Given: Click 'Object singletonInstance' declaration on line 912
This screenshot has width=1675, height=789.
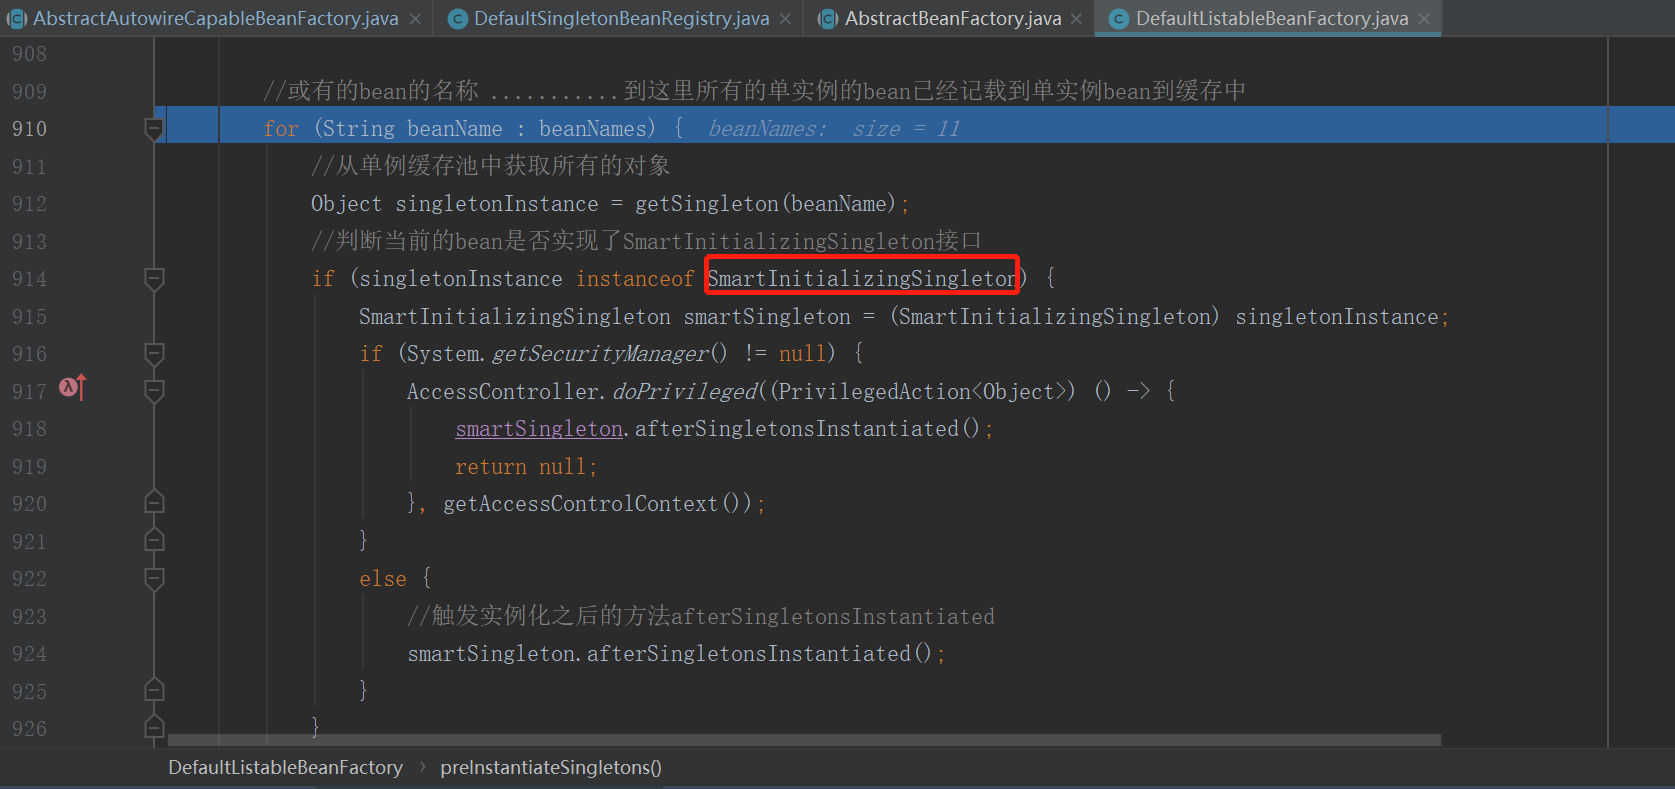Looking at the screenshot, I should (454, 204).
